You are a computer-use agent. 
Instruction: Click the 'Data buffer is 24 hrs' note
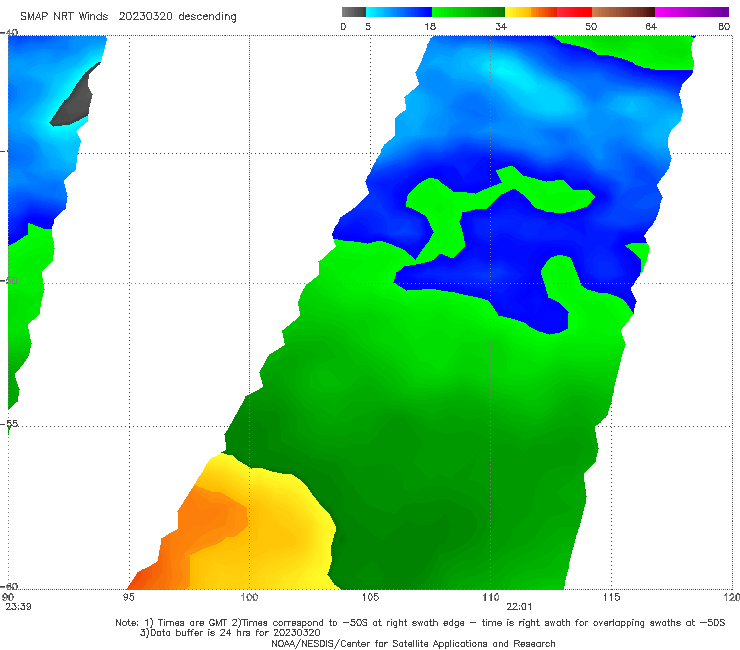click(230, 633)
